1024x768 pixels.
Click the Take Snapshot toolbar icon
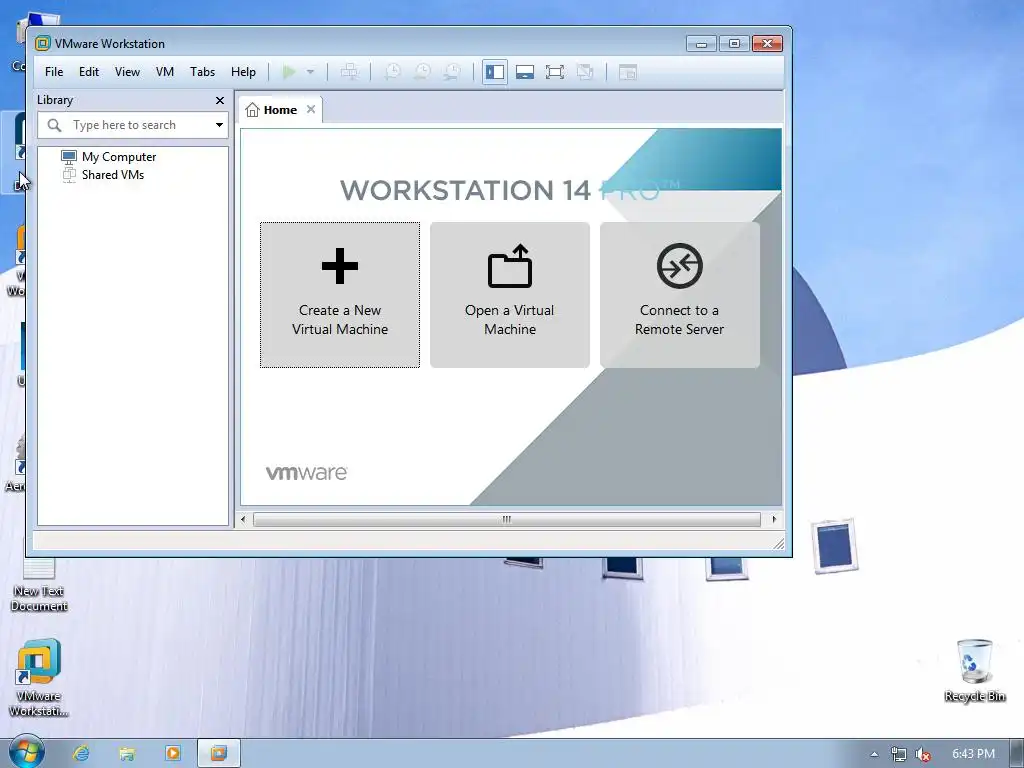tap(392, 72)
